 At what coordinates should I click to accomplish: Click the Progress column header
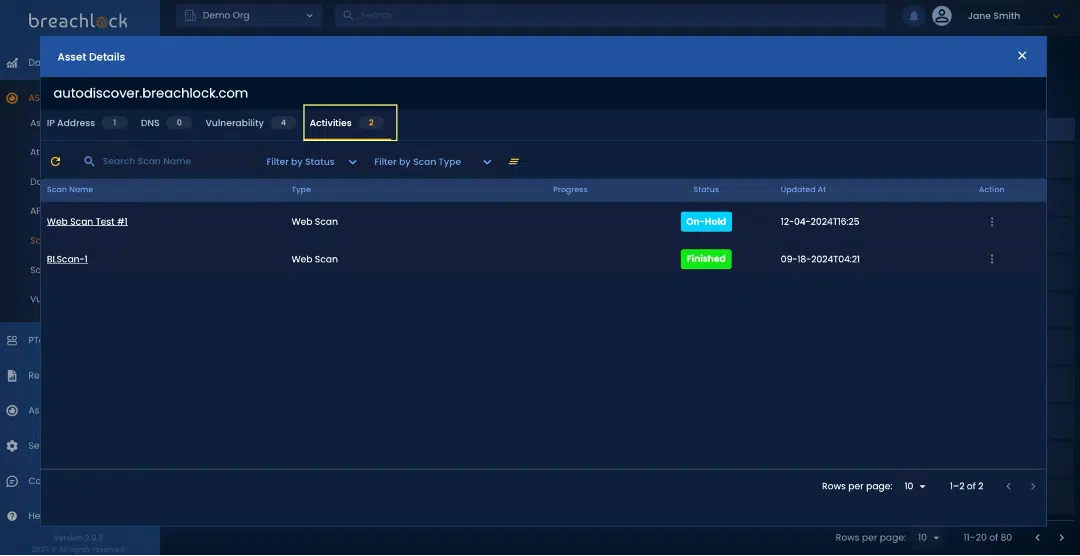(x=570, y=189)
